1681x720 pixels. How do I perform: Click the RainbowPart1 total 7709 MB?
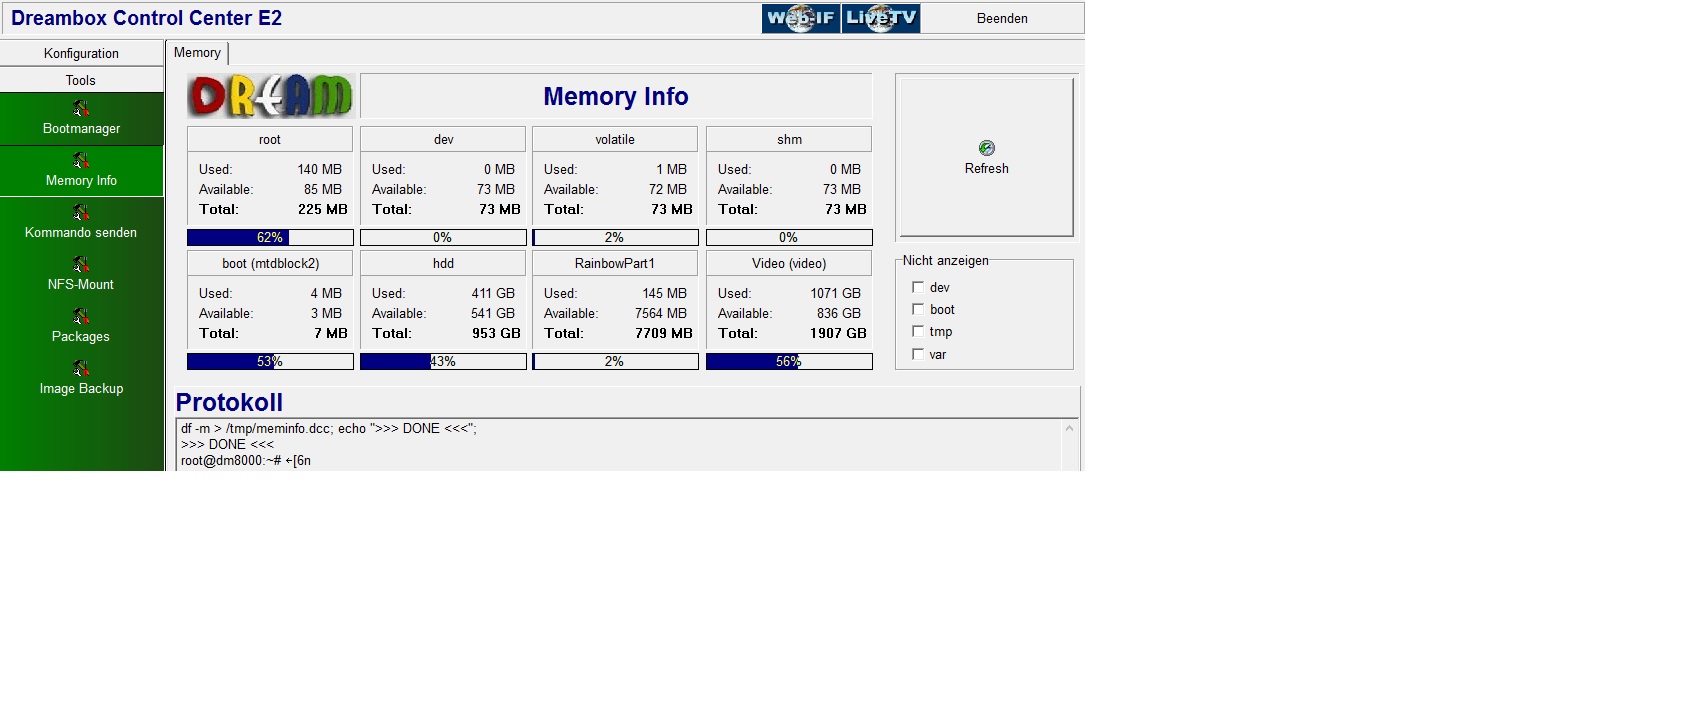tap(664, 333)
